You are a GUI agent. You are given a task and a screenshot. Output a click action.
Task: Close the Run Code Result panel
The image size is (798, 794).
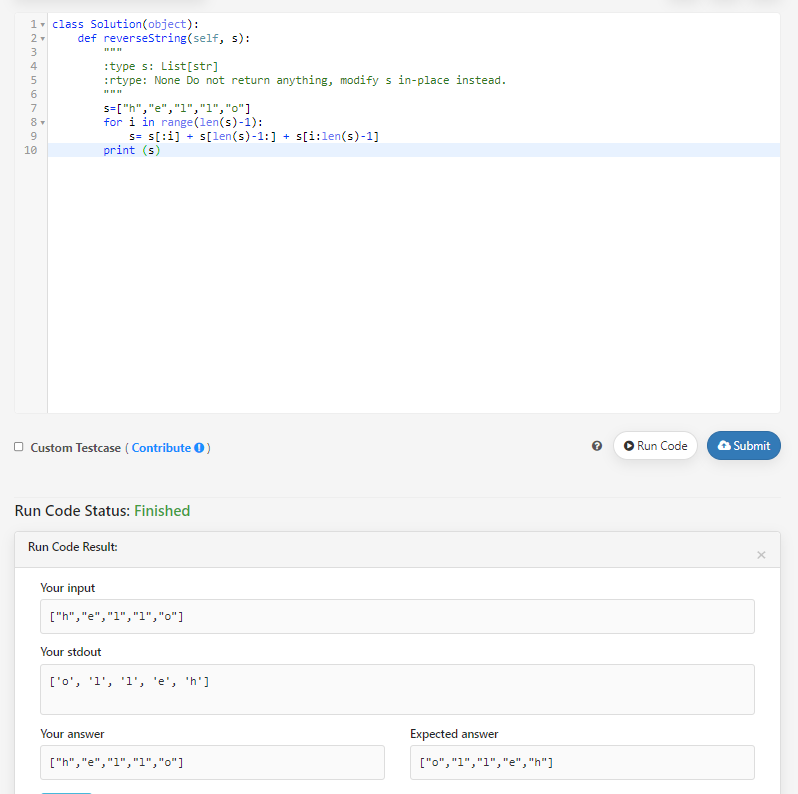(761, 555)
